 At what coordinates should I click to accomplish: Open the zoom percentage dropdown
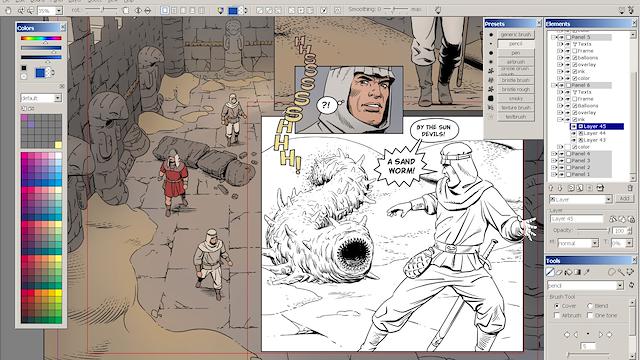coord(59,11)
